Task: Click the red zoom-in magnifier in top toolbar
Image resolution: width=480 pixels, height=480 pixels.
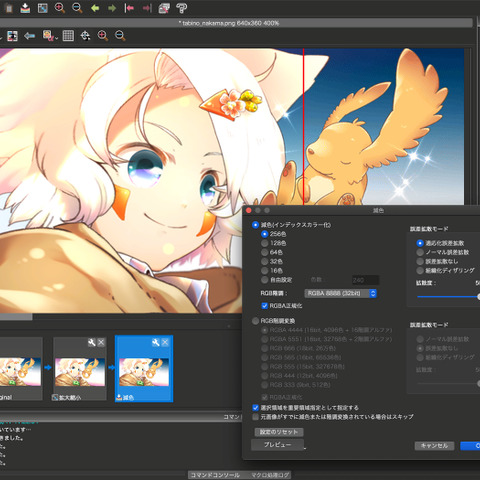Action: pyautogui.click(x=60, y=8)
